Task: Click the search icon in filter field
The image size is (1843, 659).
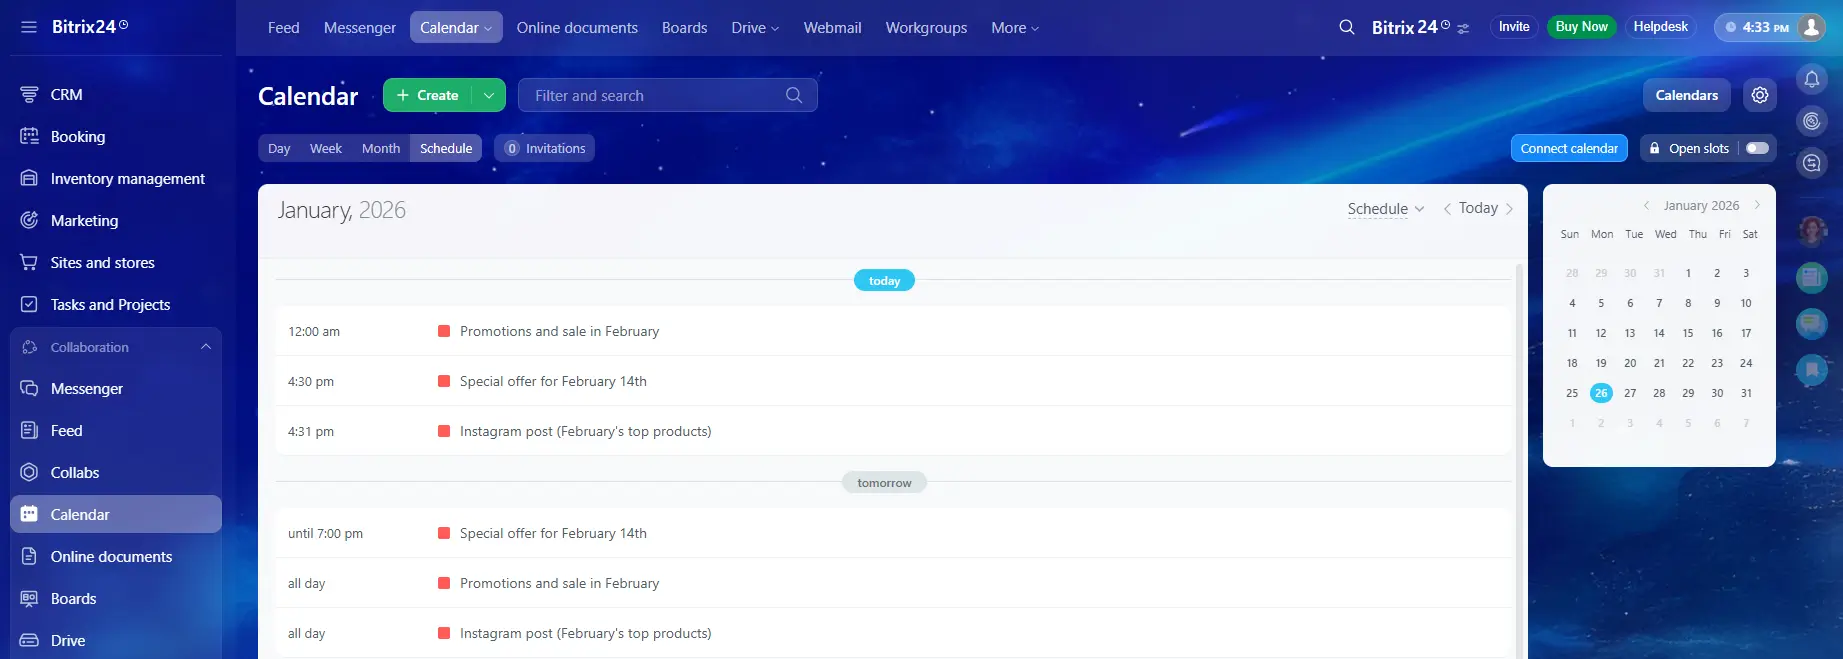Action: [794, 95]
